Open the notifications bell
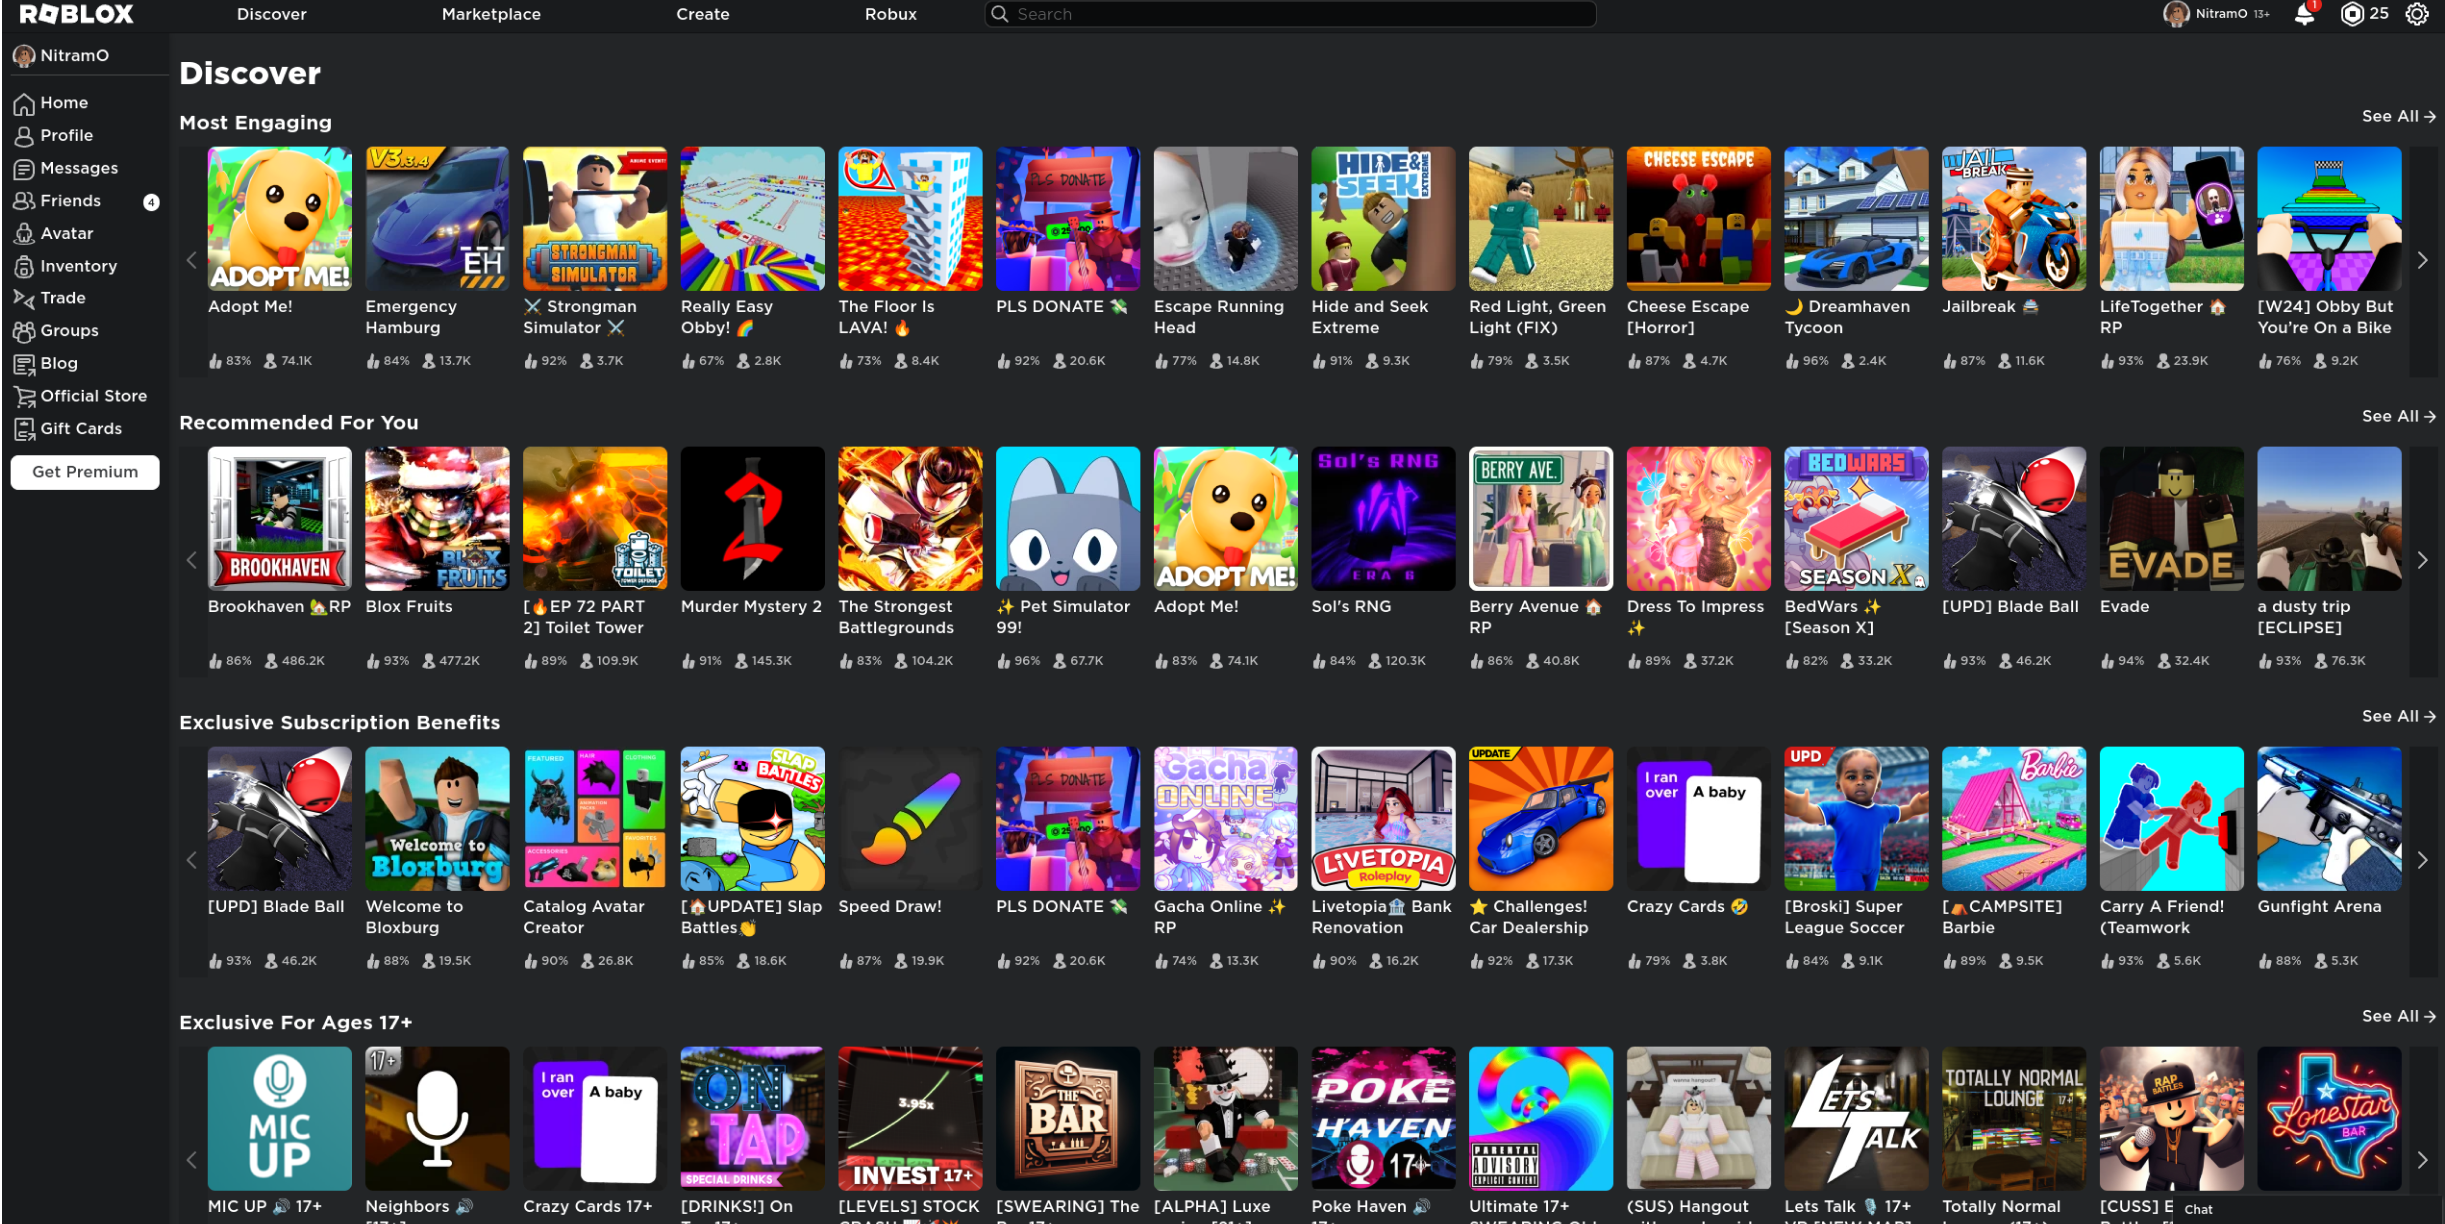The height and width of the screenshot is (1224, 2445). [2304, 14]
